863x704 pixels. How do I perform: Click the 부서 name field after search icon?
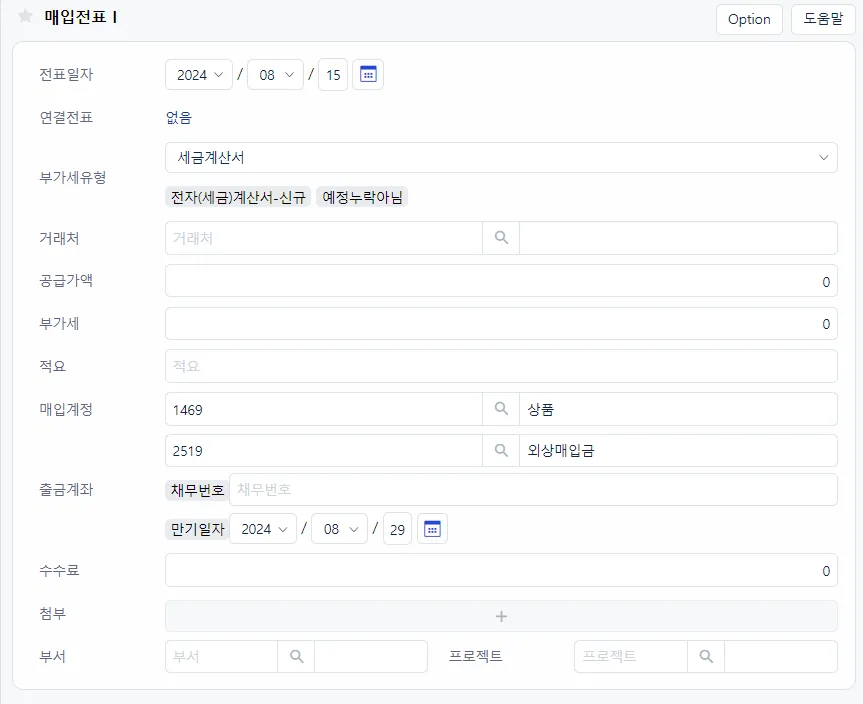tap(370, 656)
